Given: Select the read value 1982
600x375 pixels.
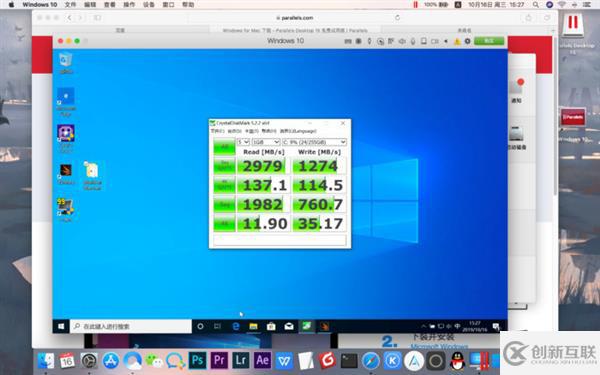Looking at the screenshot, I should (x=264, y=204).
